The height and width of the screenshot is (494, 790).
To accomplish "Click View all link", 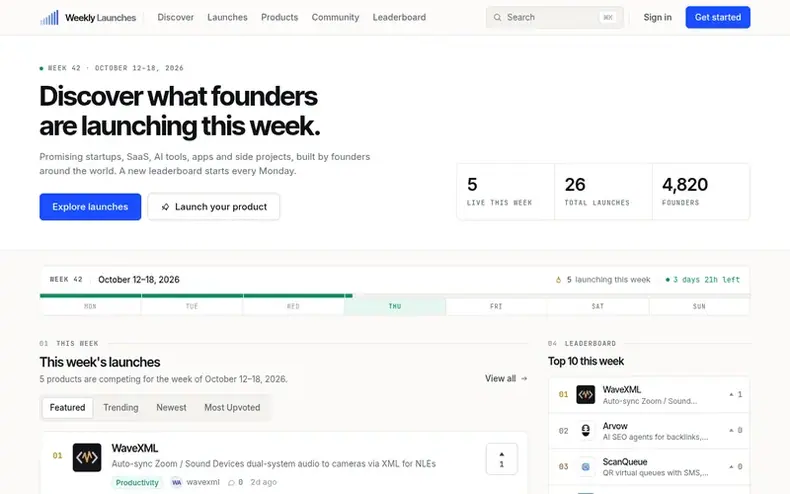I will coord(506,379).
